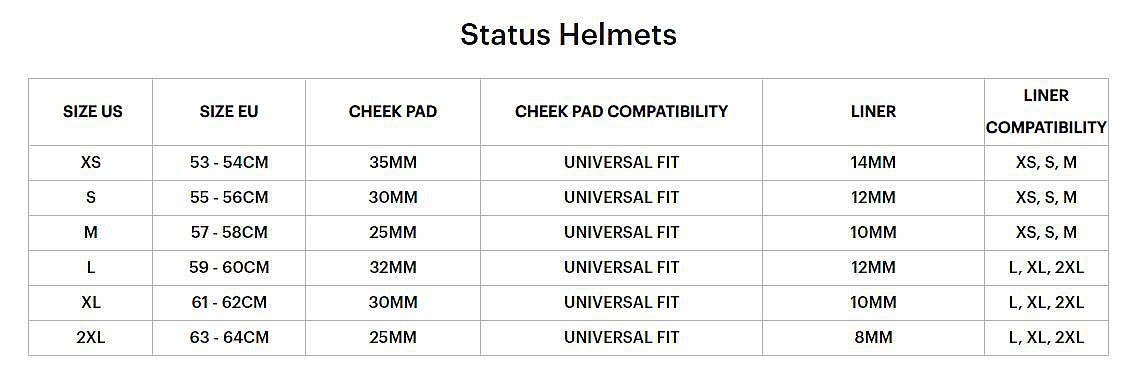Select the XS size row label

click(90, 163)
